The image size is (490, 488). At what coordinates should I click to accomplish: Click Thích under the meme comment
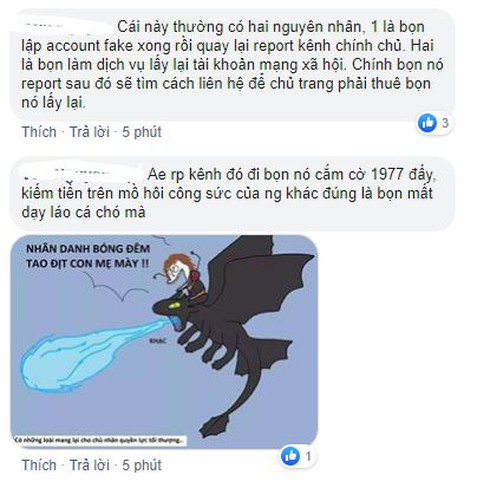[x=39, y=465]
